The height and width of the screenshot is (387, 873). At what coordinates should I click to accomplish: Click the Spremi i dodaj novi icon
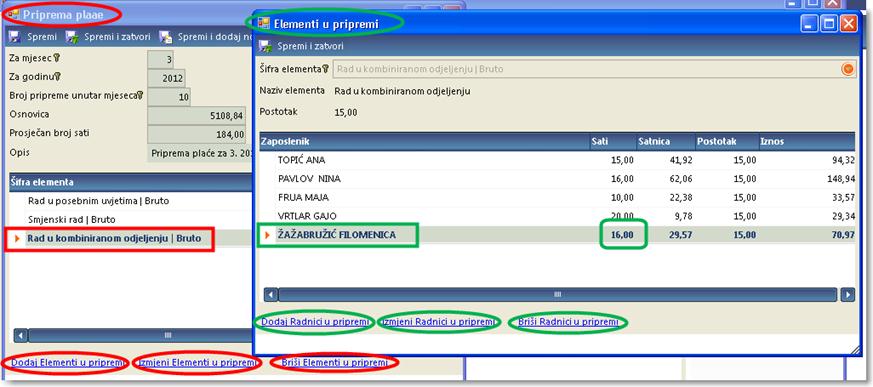pyautogui.click(x=165, y=37)
